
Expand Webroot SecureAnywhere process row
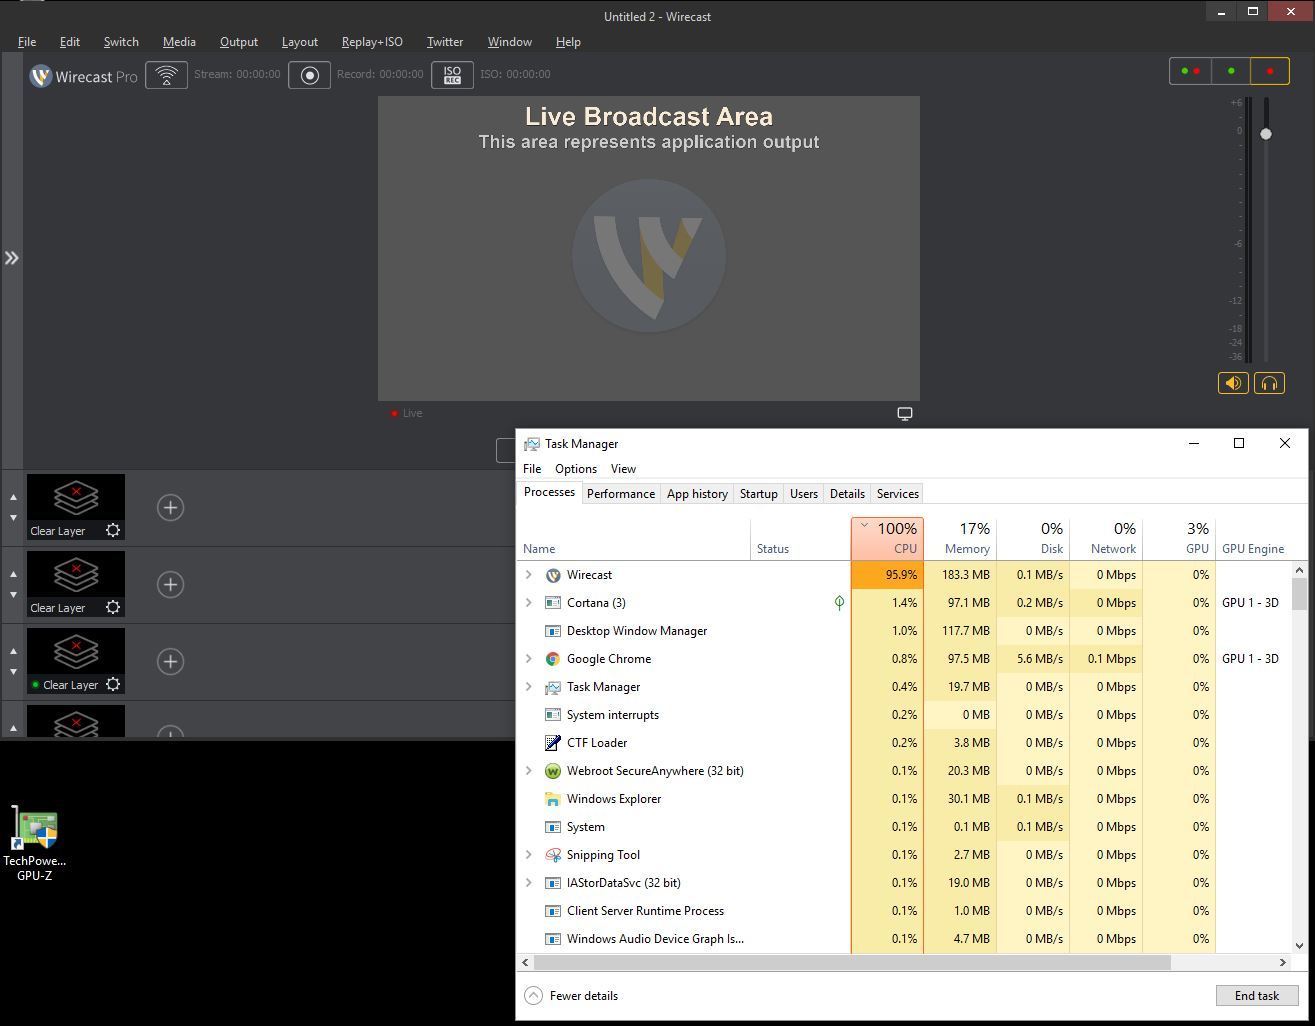click(x=528, y=771)
